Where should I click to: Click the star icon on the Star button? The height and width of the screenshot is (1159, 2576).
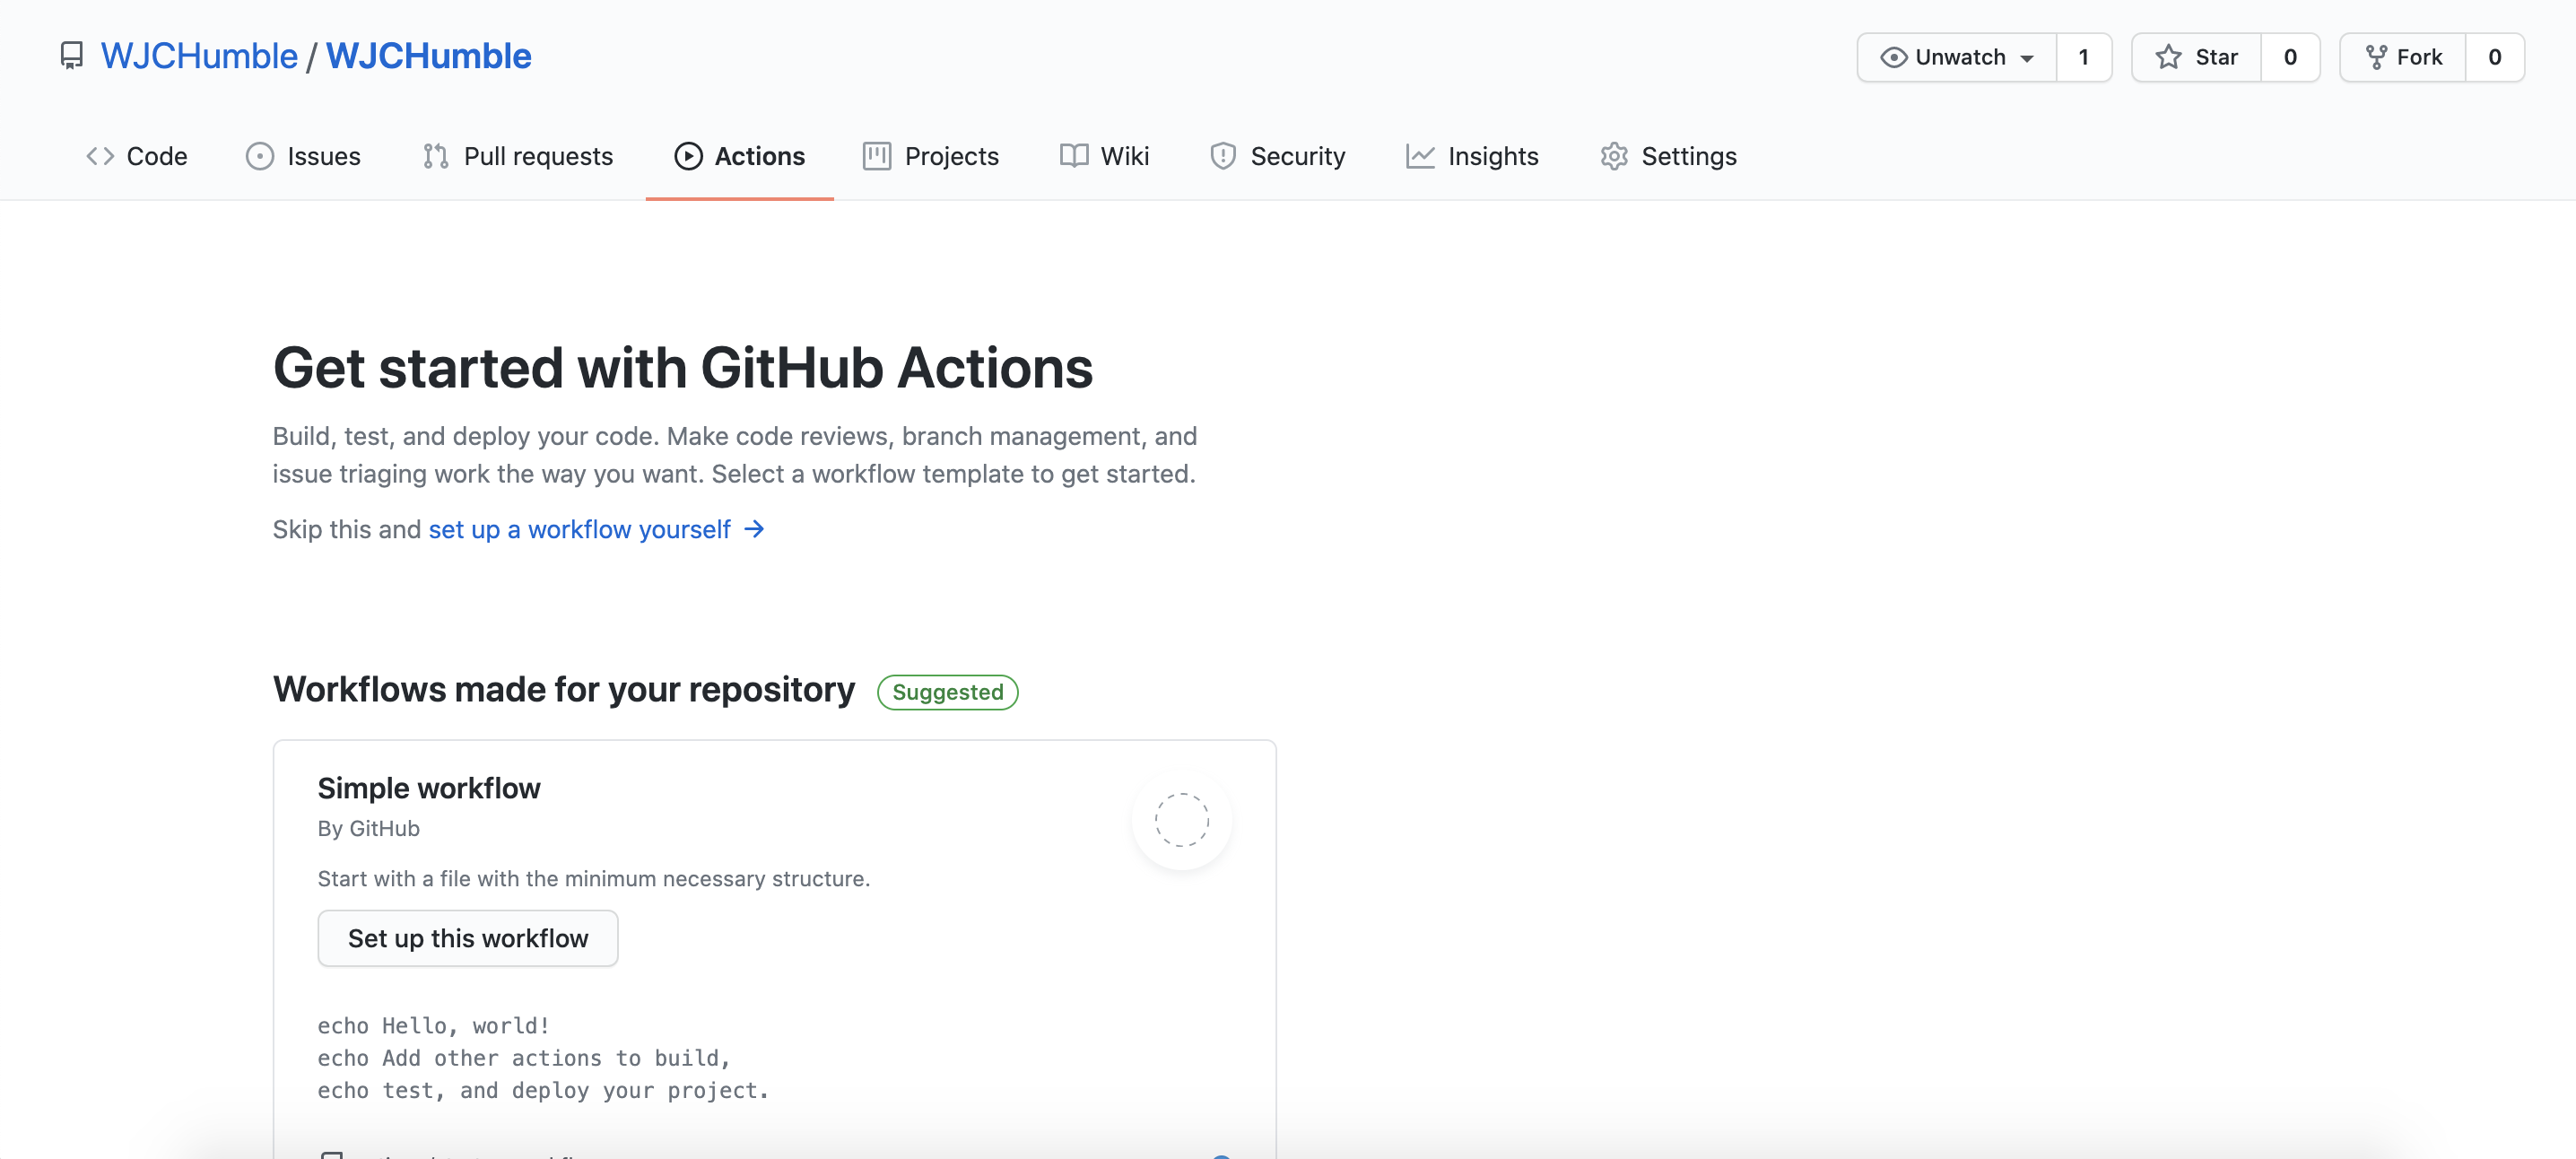click(x=2168, y=57)
